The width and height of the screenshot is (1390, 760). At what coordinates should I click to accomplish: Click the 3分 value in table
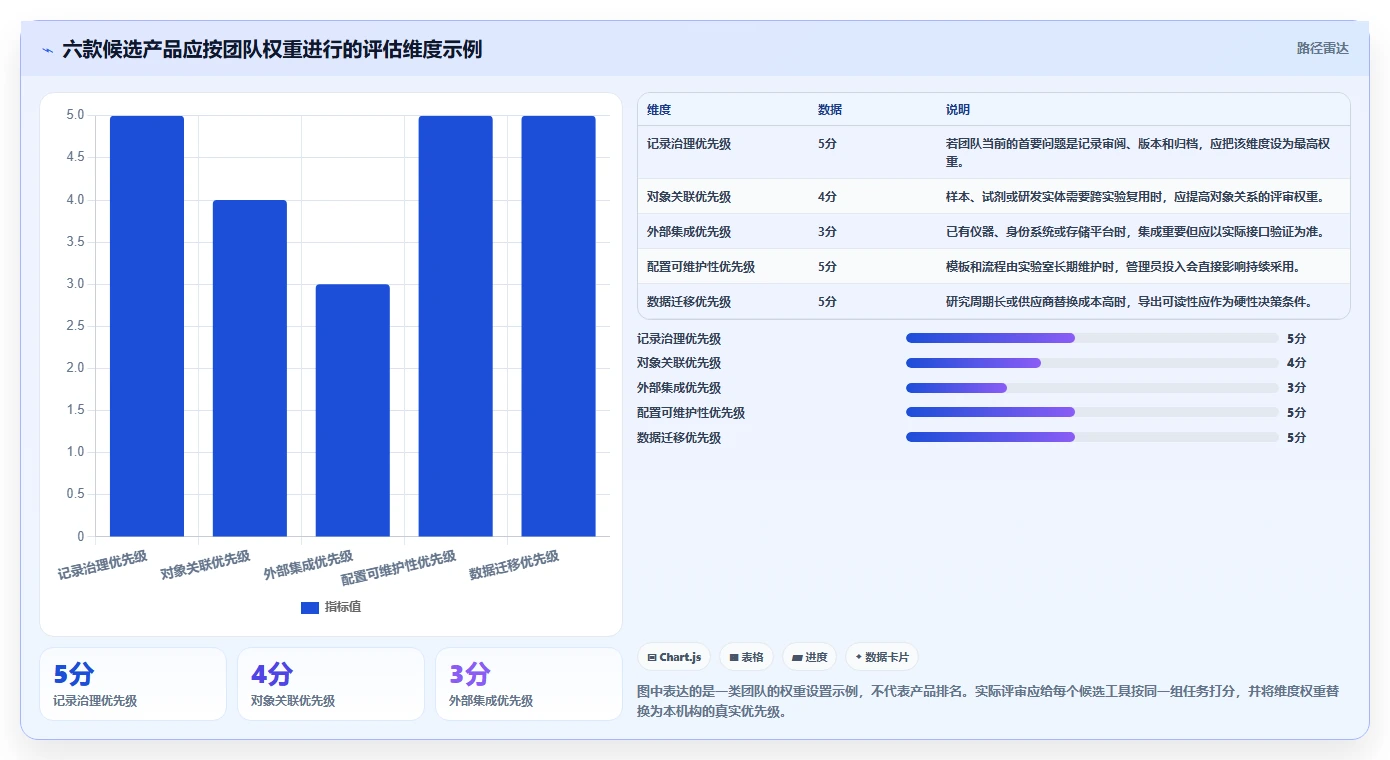(x=827, y=232)
